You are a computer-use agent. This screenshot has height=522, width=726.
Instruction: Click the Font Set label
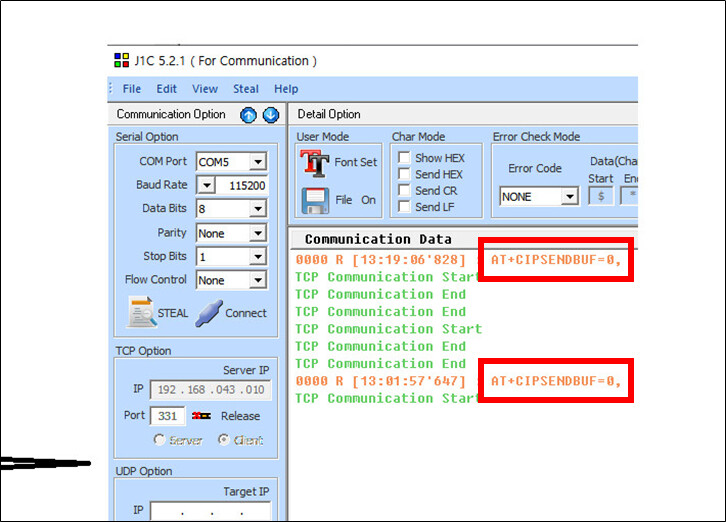click(356, 162)
